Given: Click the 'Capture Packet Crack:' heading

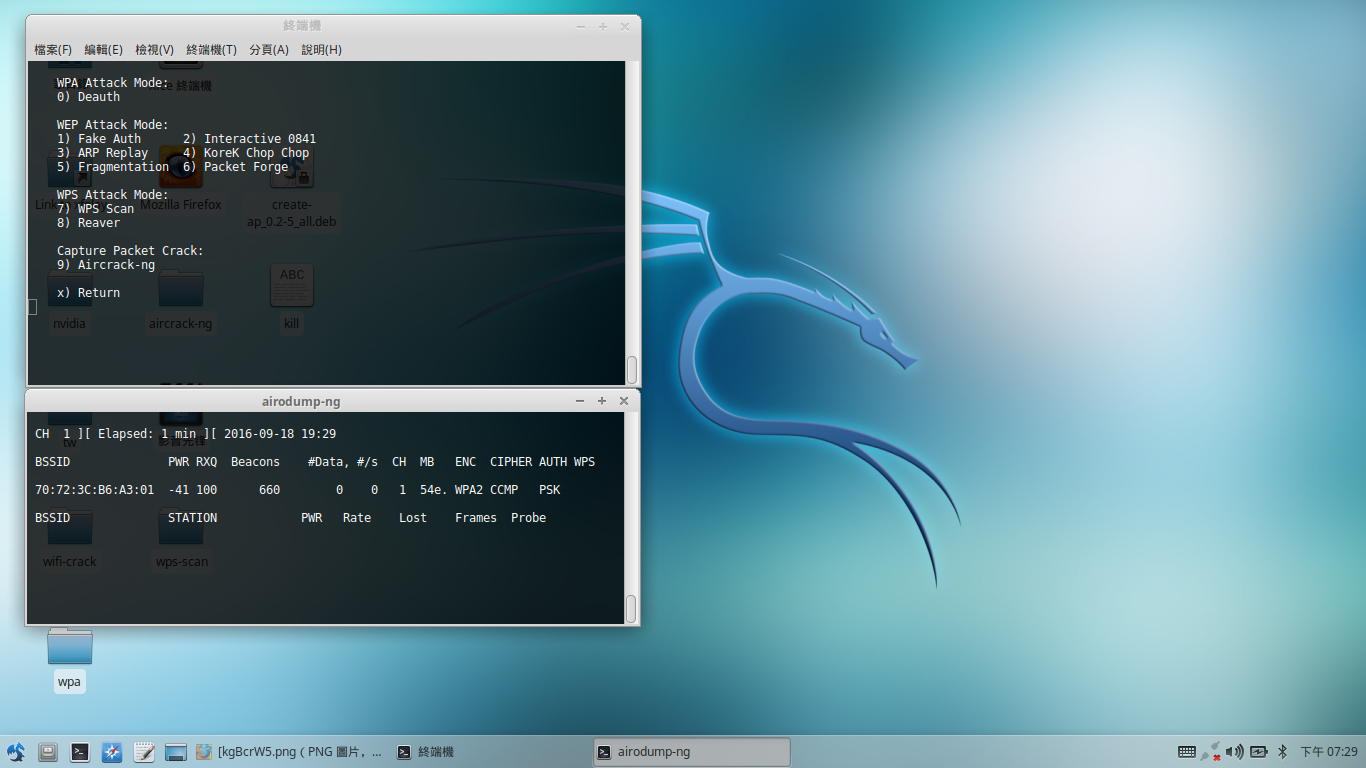Looking at the screenshot, I should pyautogui.click(x=130, y=251).
